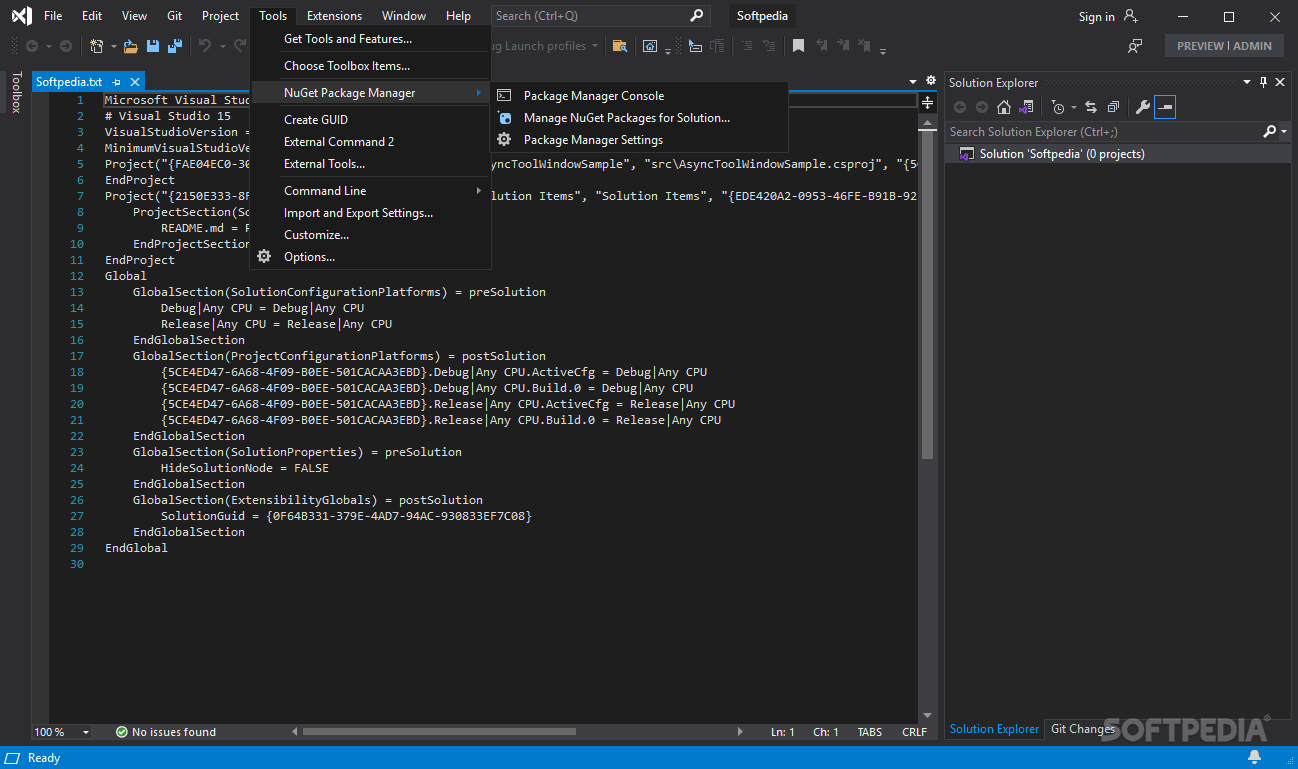
Task: Click the Navigate Backward toolbar arrow
Action: tap(32, 46)
